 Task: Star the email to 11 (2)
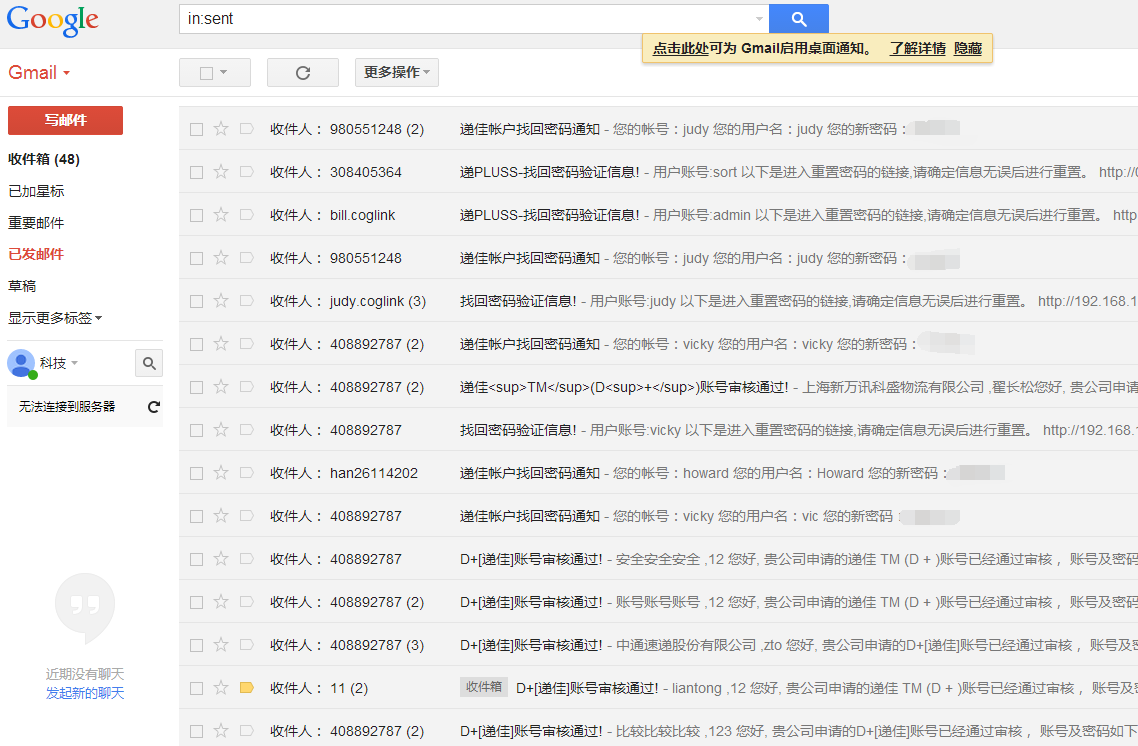(221, 688)
